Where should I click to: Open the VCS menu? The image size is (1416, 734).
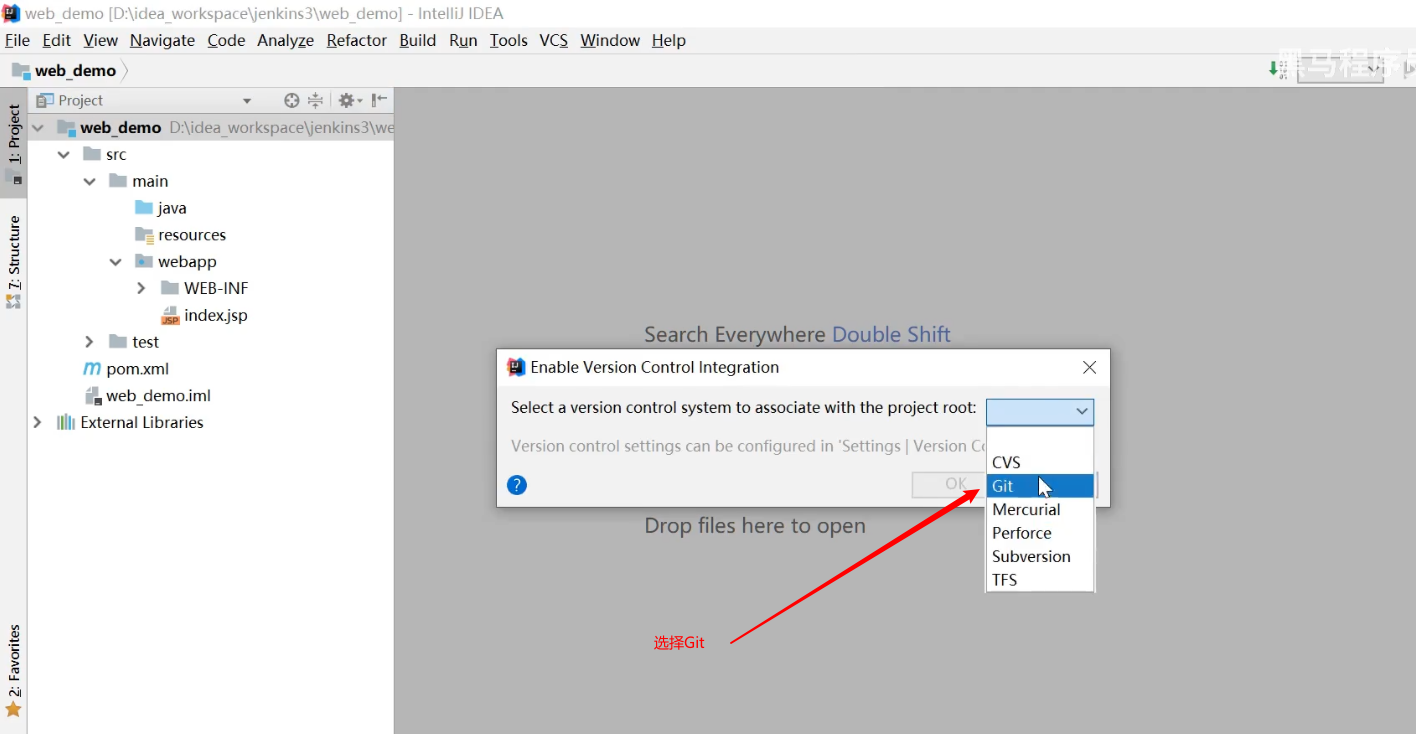553,40
